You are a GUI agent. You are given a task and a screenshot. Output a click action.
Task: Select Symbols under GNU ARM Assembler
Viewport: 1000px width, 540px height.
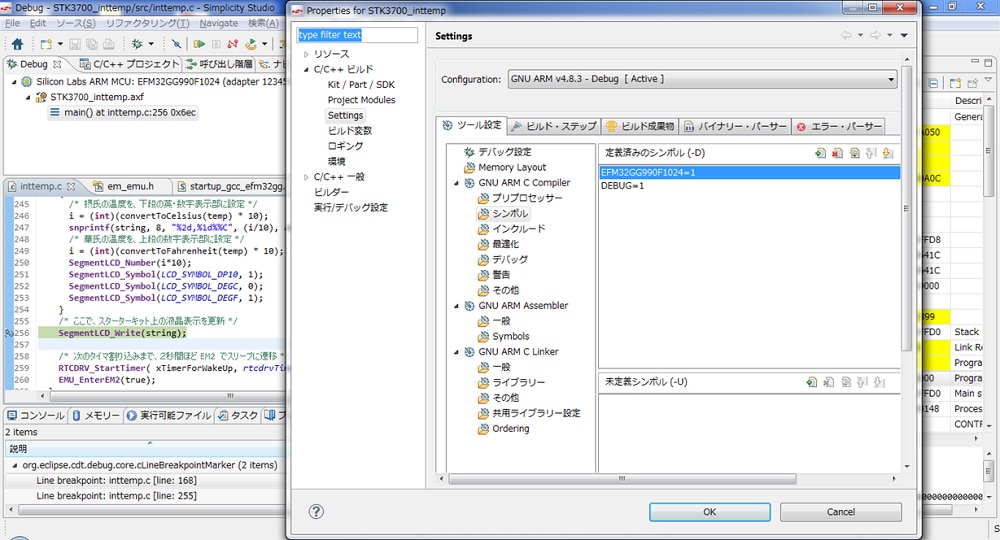point(510,337)
